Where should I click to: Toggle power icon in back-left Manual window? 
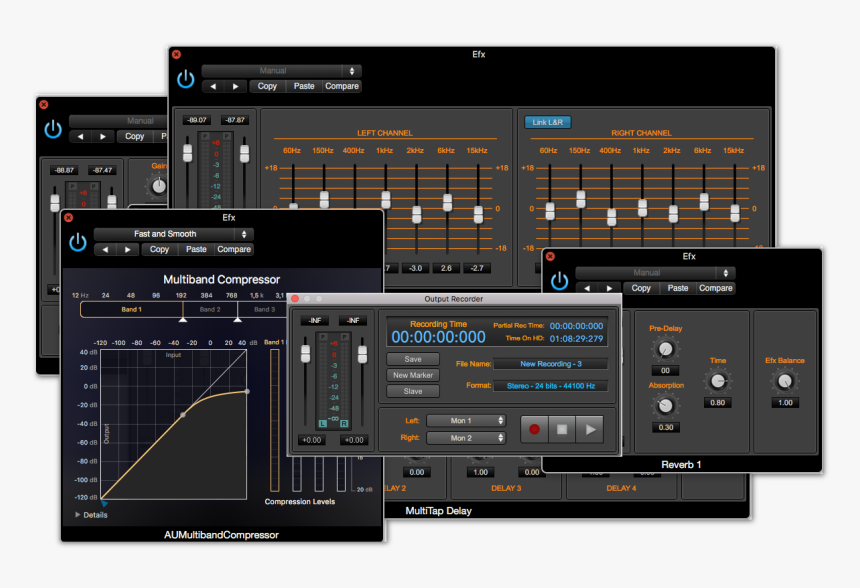[x=53, y=129]
